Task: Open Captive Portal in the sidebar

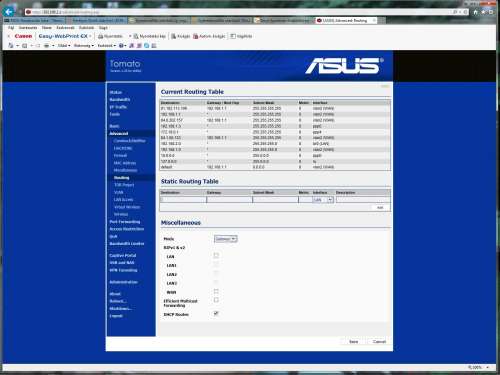Action: pos(123,255)
